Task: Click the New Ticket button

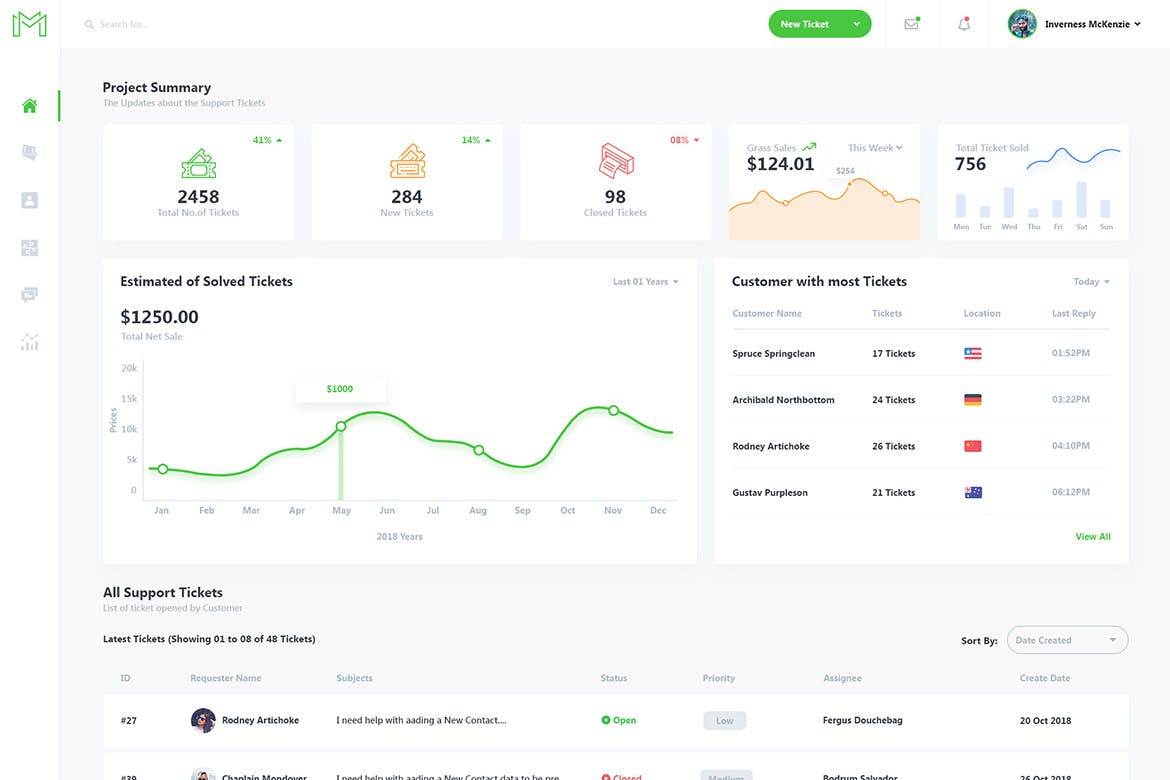Action: point(805,24)
